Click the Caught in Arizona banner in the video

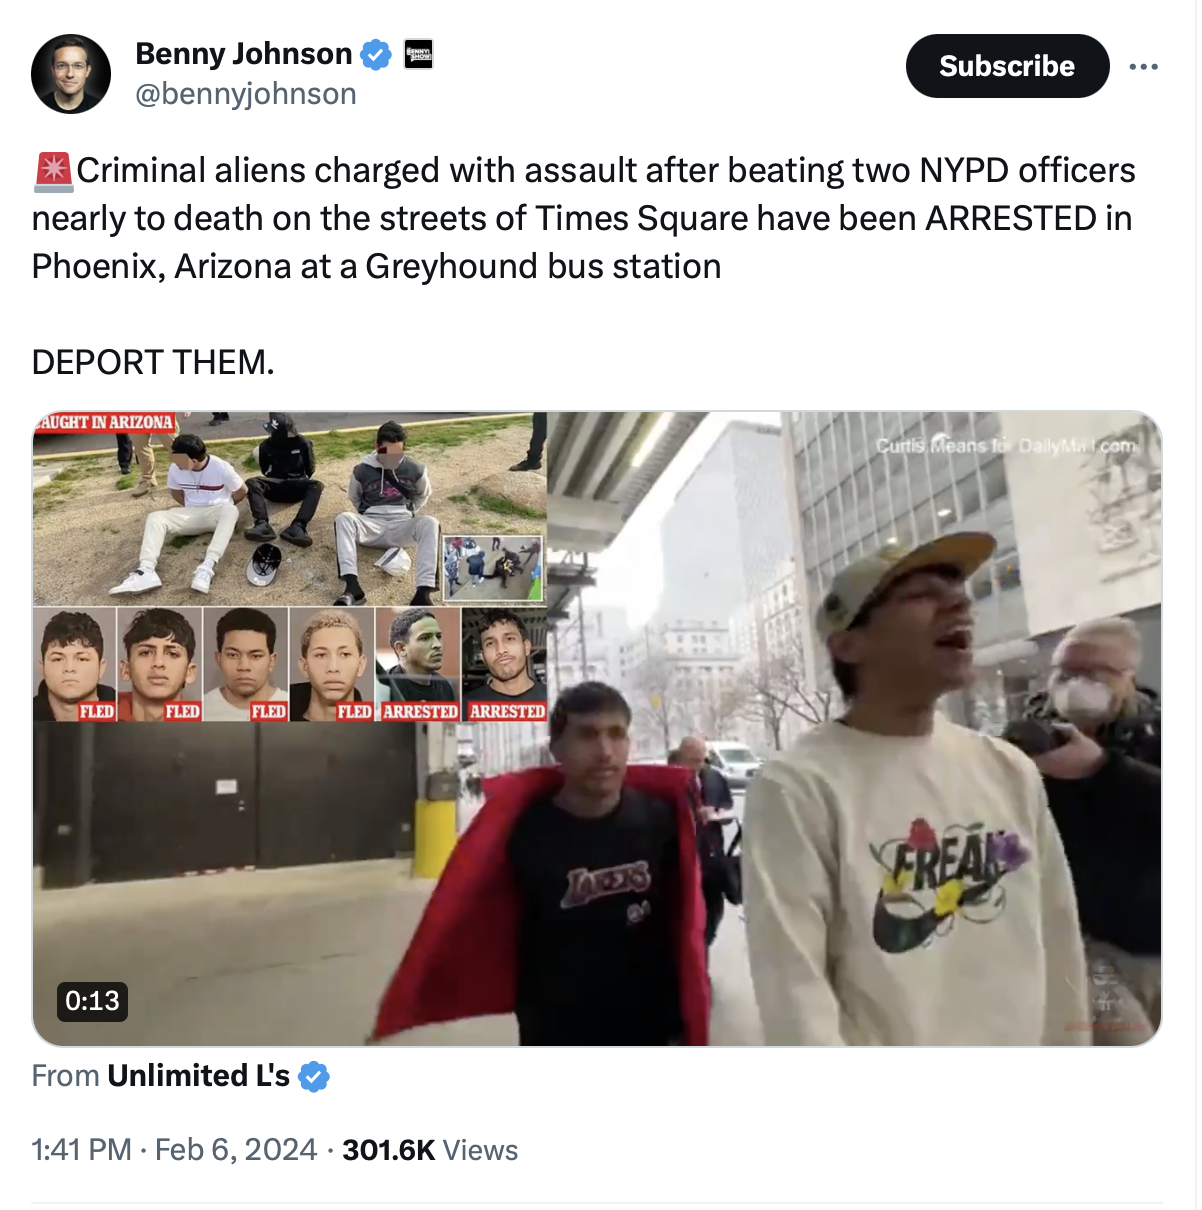(104, 422)
